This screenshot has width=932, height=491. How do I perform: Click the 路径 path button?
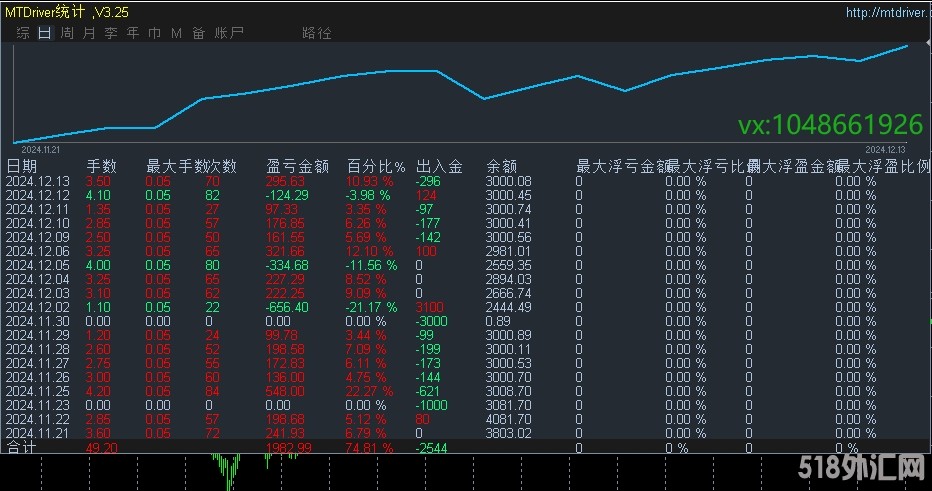tap(317, 33)
